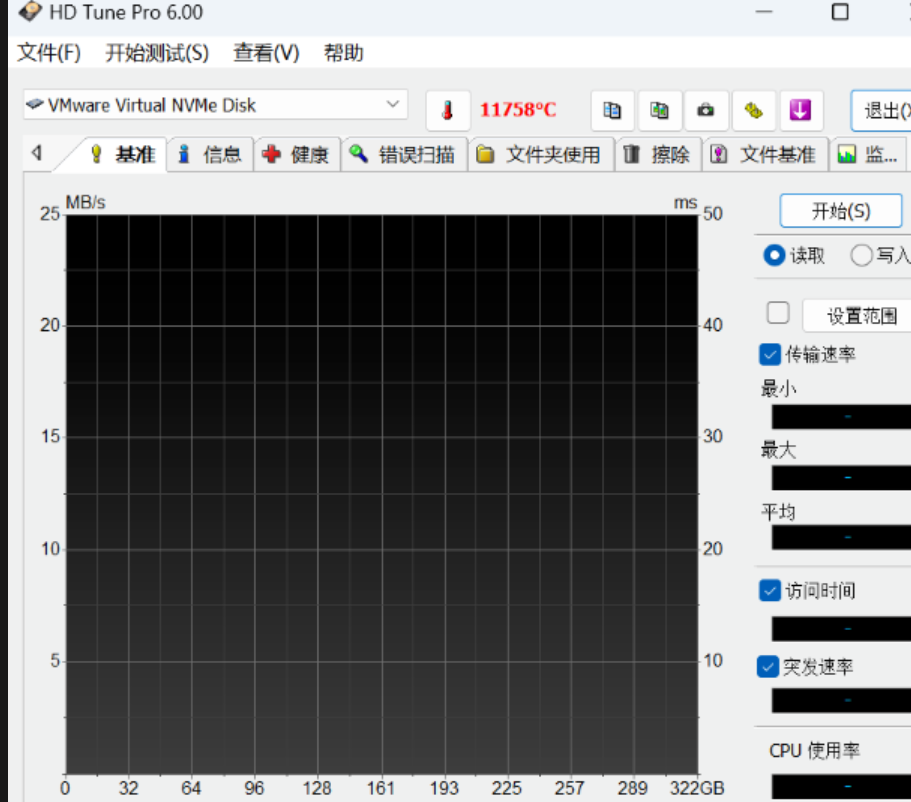911x802 pixels.
Task: Click the 设置范围 button
Action: pyautogui.click(x=857, y=316)
